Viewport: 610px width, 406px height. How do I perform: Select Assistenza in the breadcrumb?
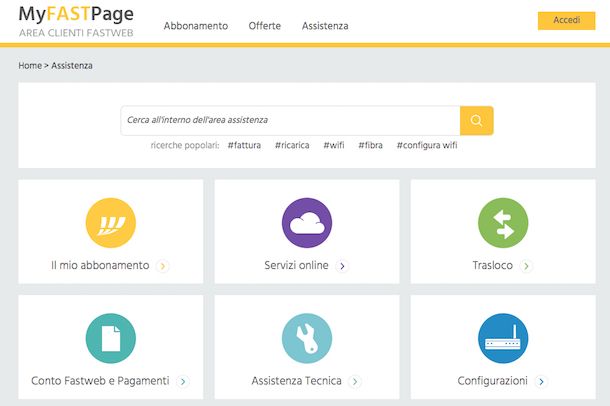click(x=72, y=66)
